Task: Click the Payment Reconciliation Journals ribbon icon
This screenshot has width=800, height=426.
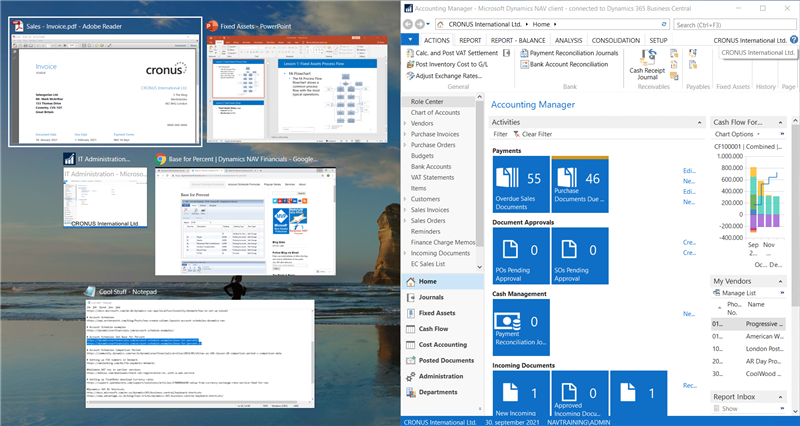Action: pos(524,53)
